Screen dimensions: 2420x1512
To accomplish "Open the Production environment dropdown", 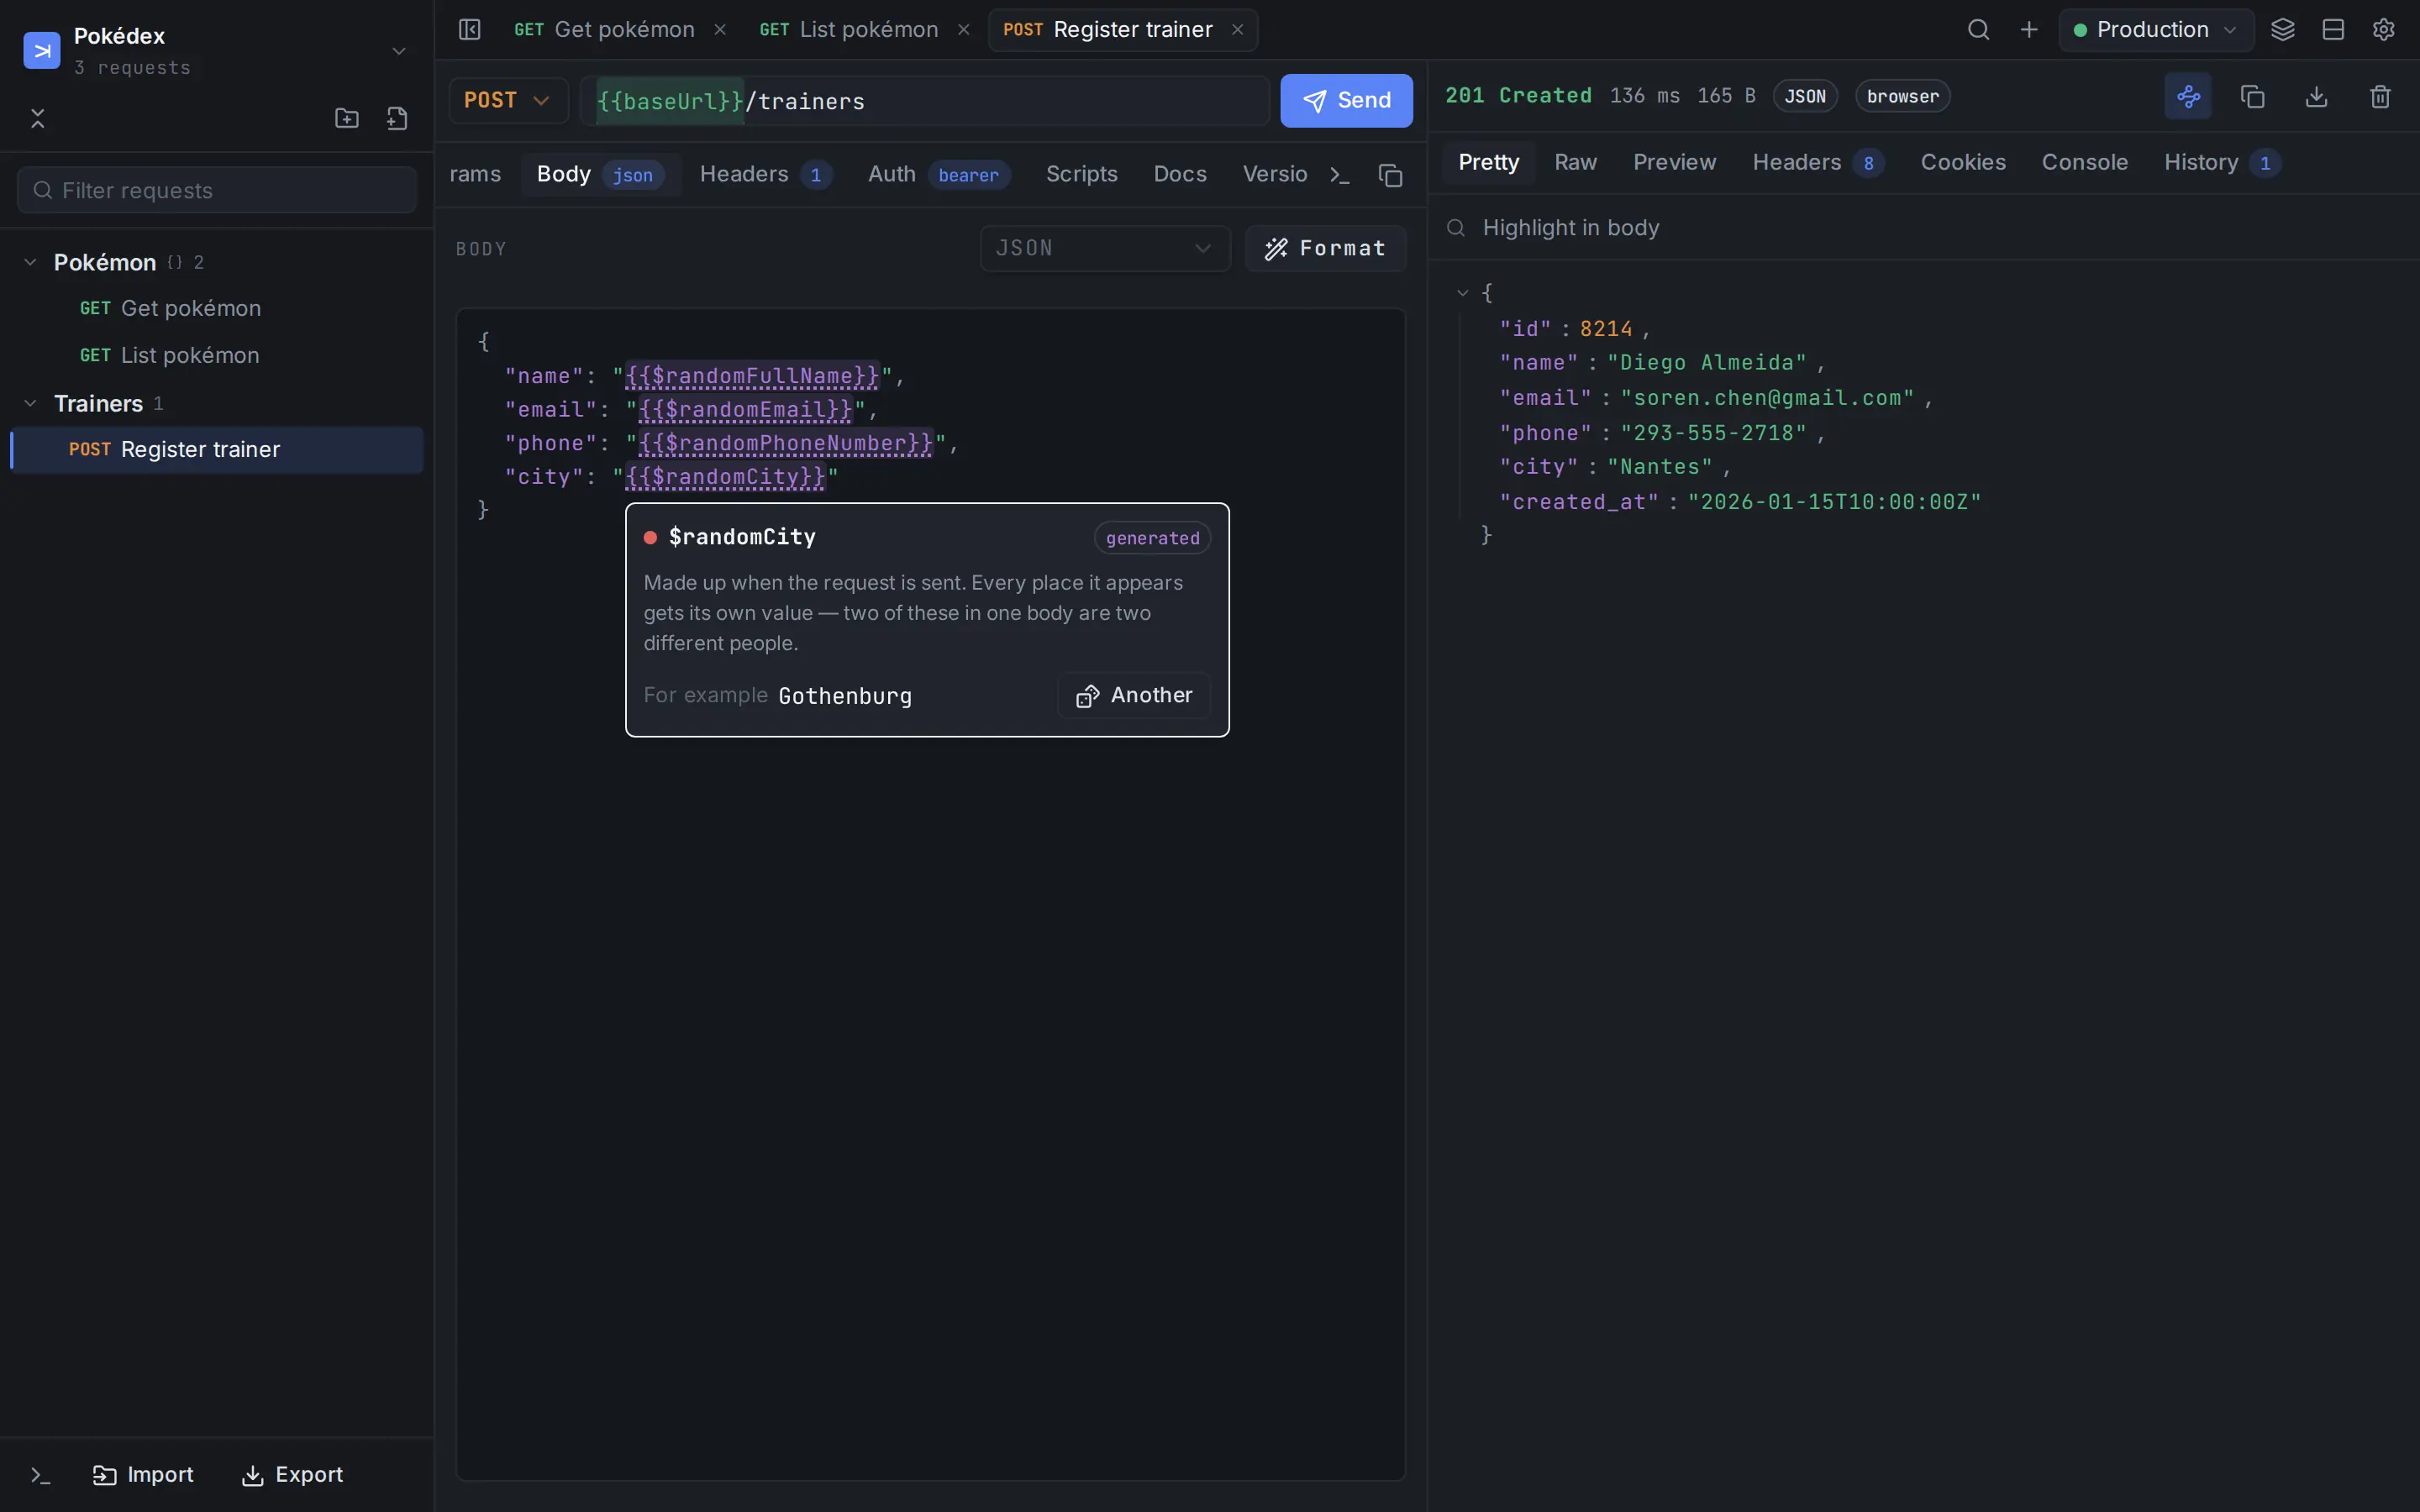I will coord(2156,30).
